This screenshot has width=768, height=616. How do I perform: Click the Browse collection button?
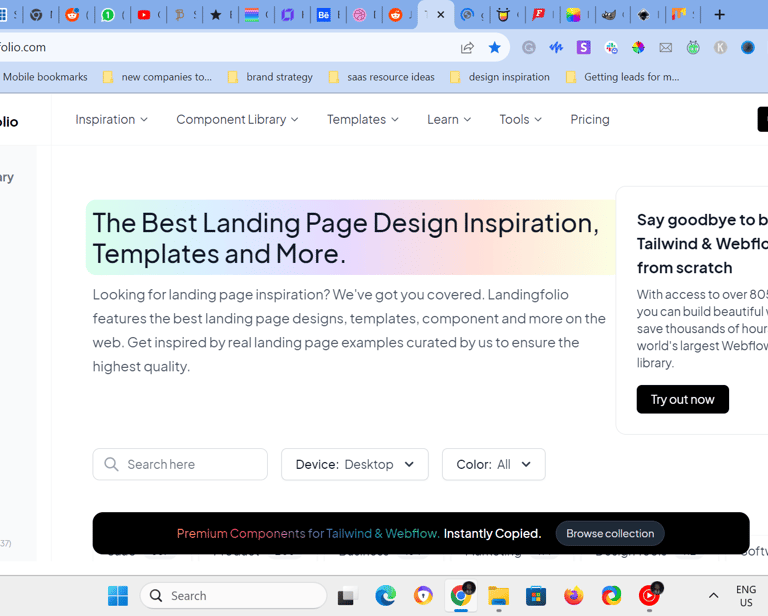(610, 534)
